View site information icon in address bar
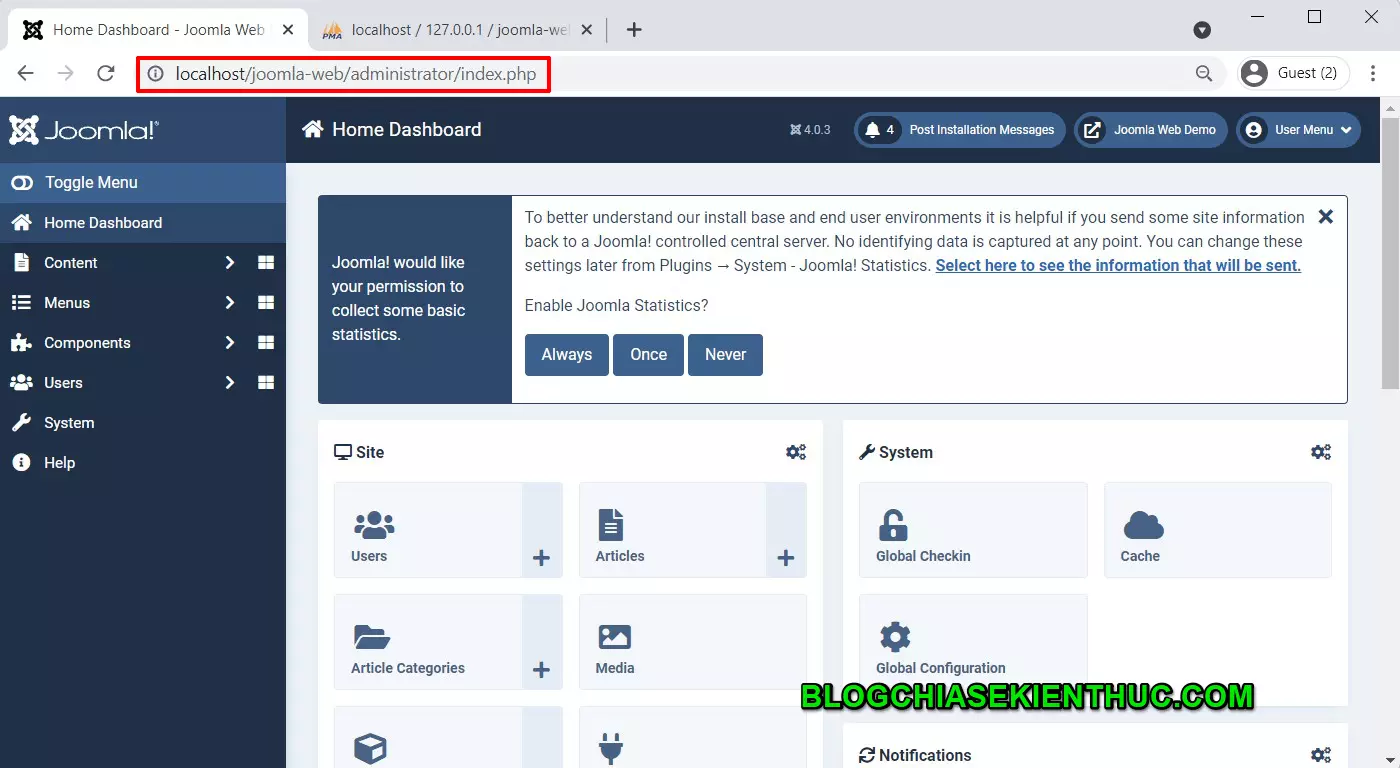 pyautogui.click(x=155, y=73)
